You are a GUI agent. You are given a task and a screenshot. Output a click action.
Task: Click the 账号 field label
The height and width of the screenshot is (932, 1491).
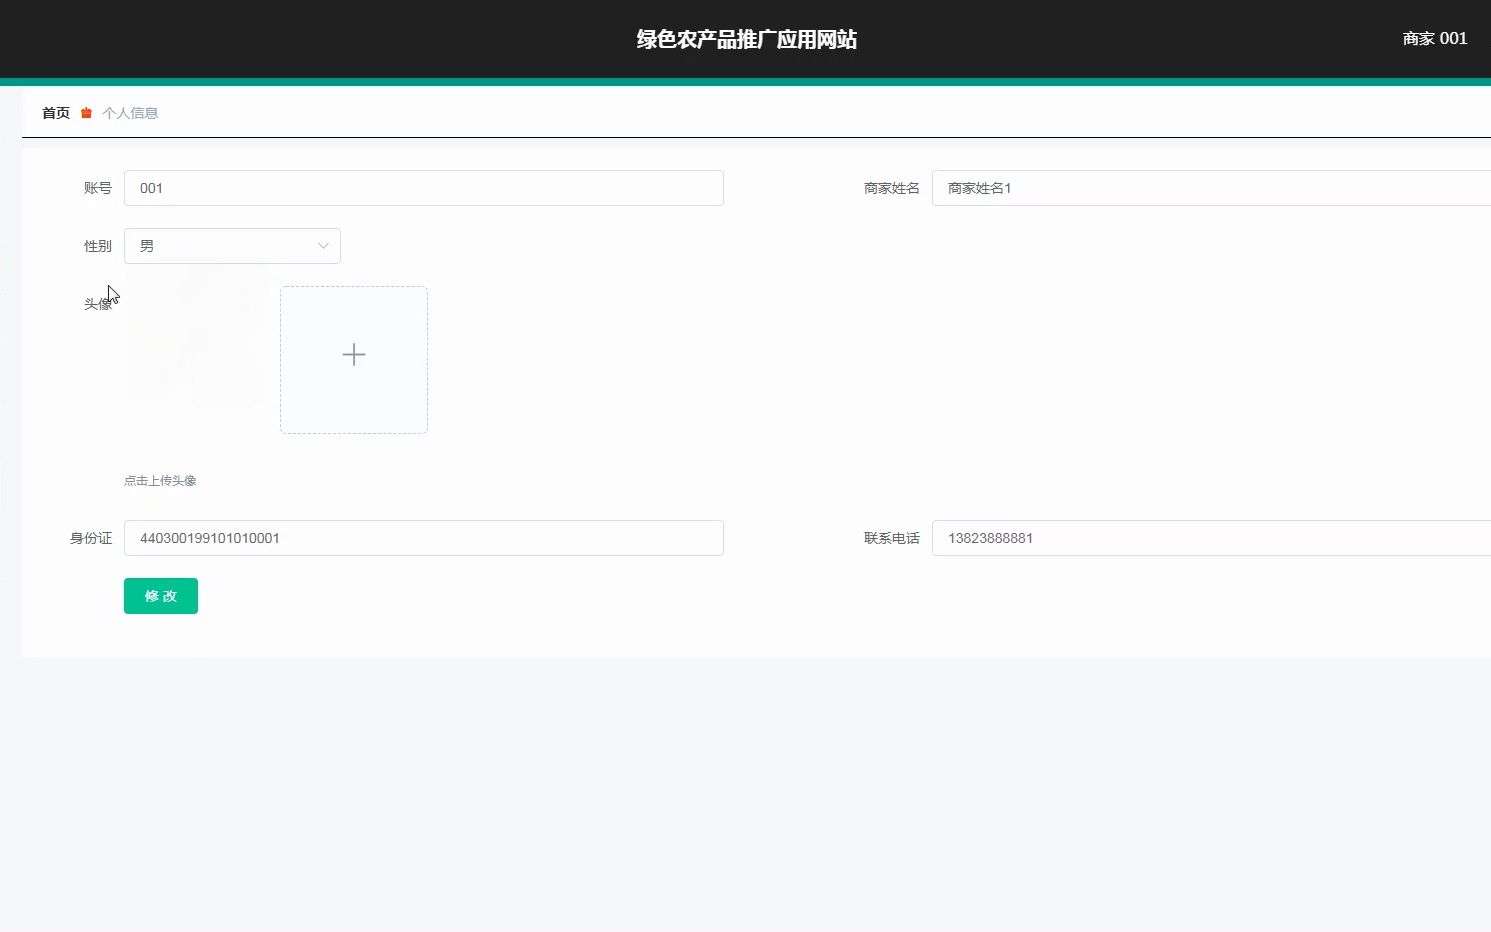[x=98, y=188]
